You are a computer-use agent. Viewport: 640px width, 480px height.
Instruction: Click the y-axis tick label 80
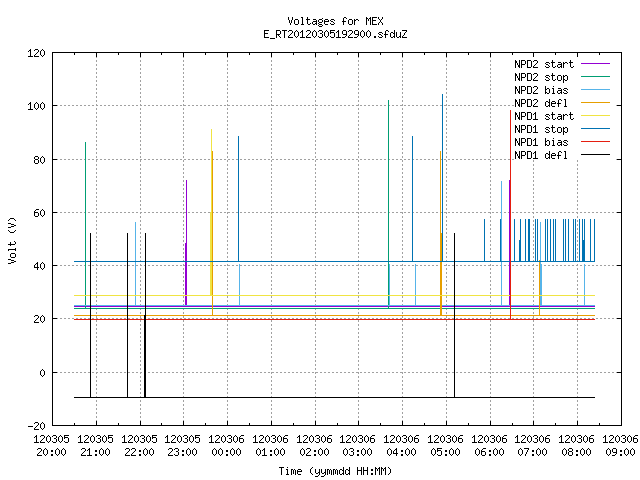click(x=39, y=160)
